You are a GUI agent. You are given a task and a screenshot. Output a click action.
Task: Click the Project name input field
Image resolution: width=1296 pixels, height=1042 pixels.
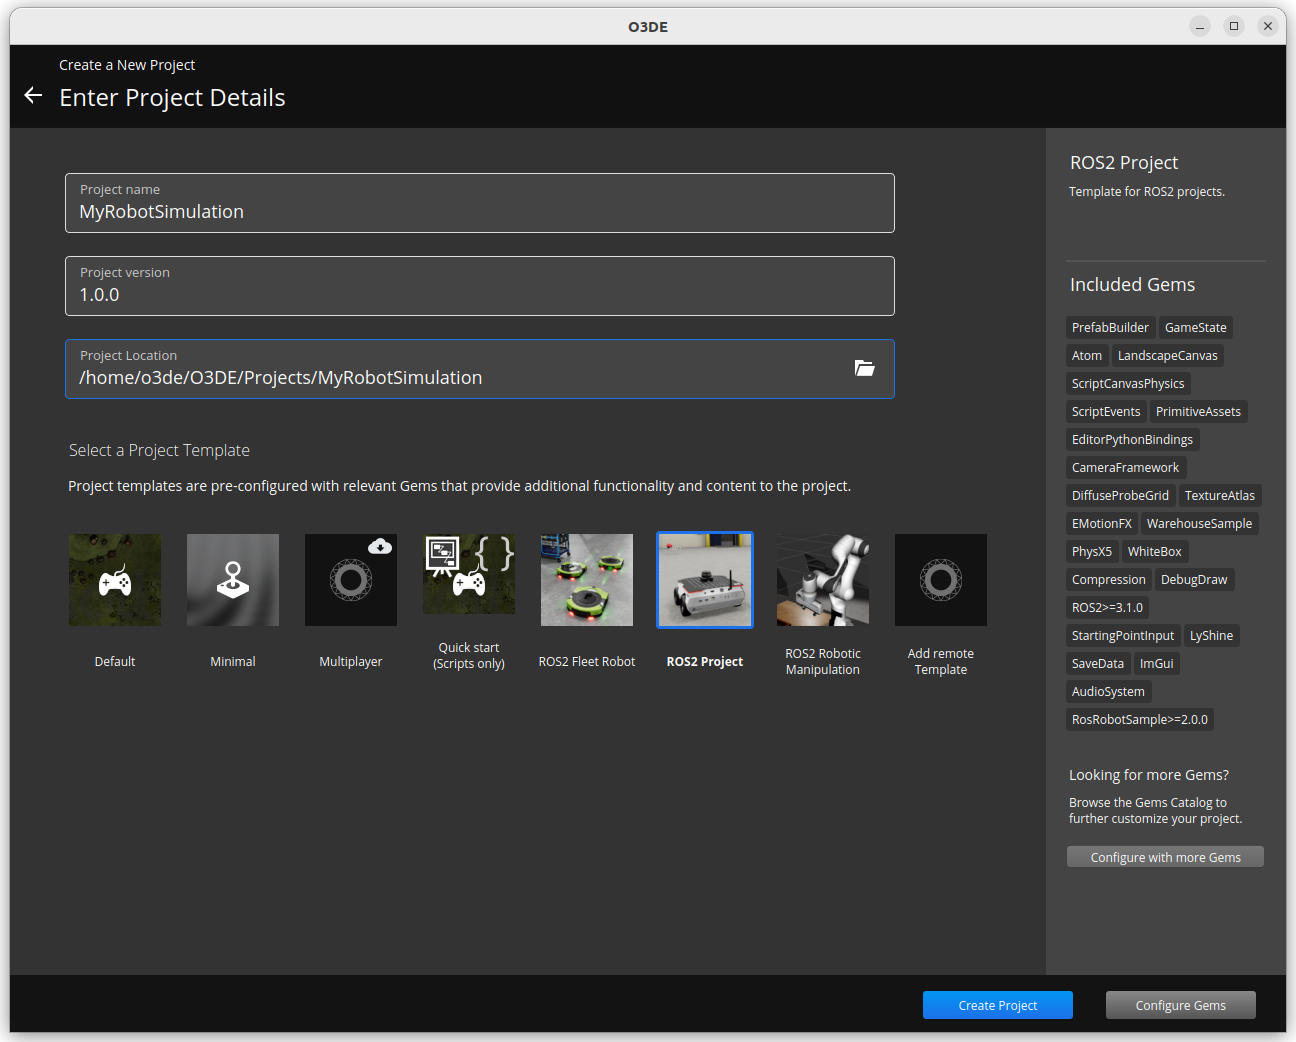click(480, 203)
